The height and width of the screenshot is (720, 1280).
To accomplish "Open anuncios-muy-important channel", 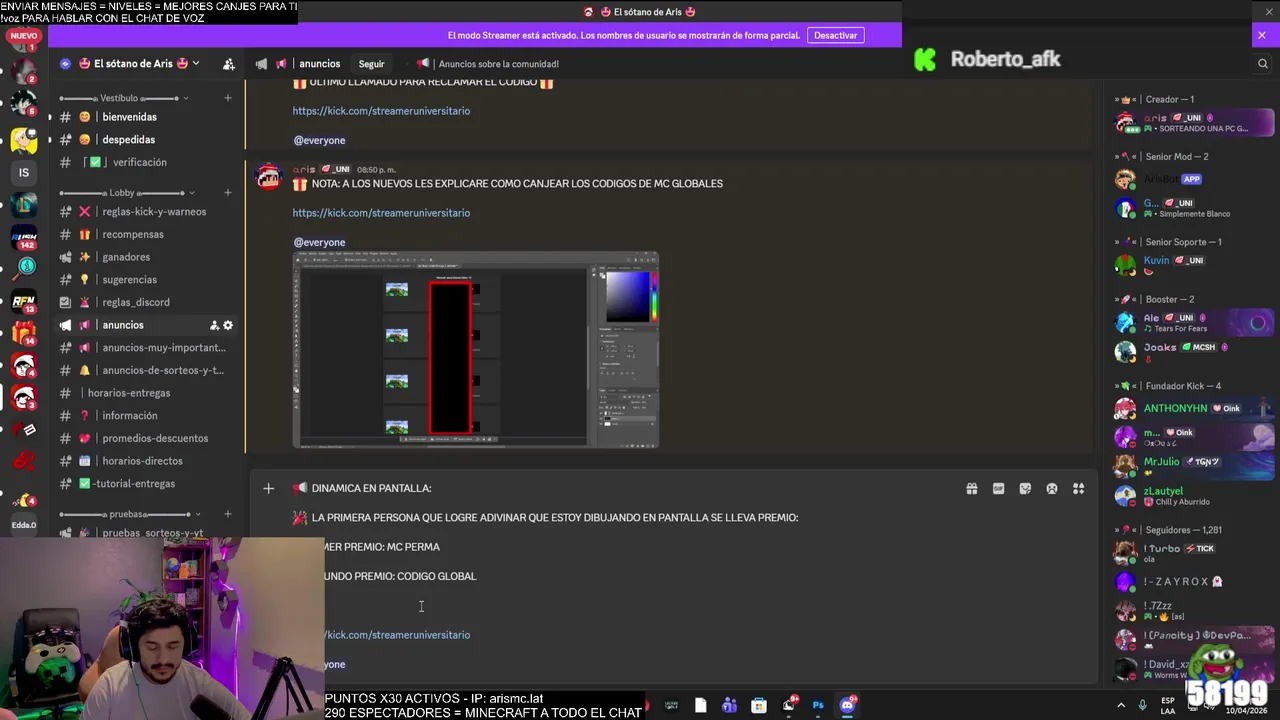I will tap(146, 348).
